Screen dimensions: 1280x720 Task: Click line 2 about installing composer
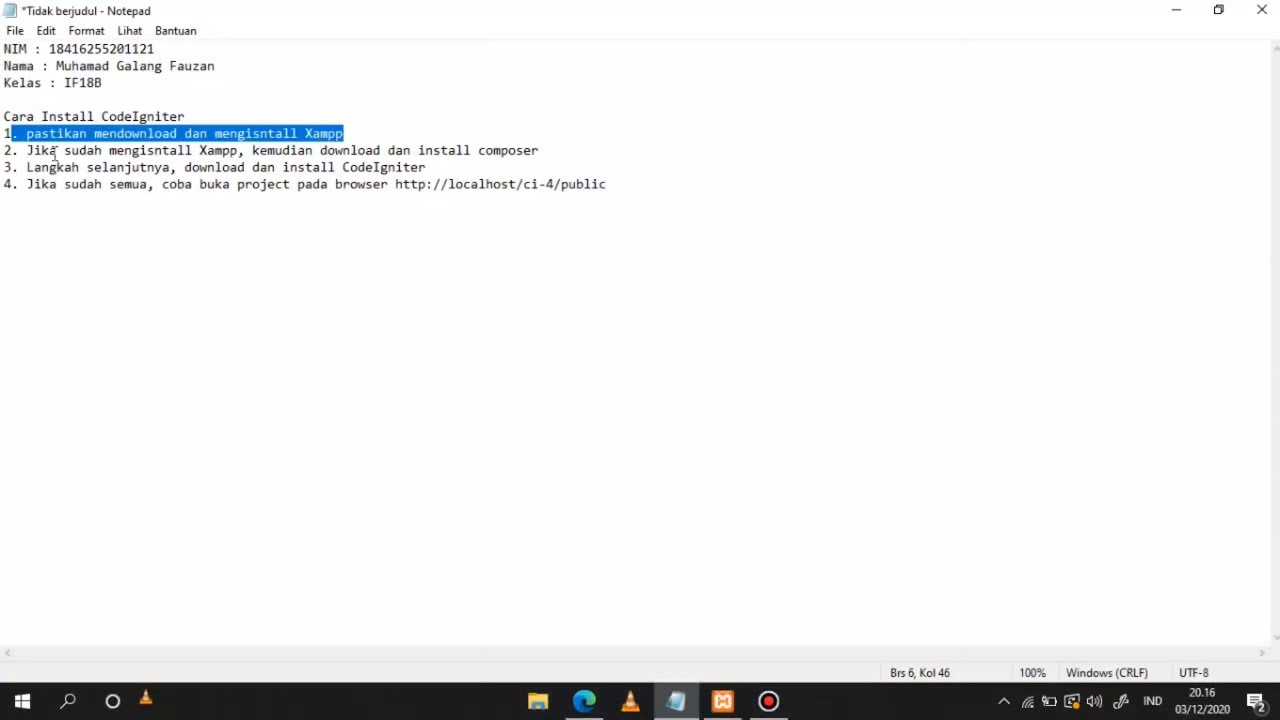coord(271,151)
